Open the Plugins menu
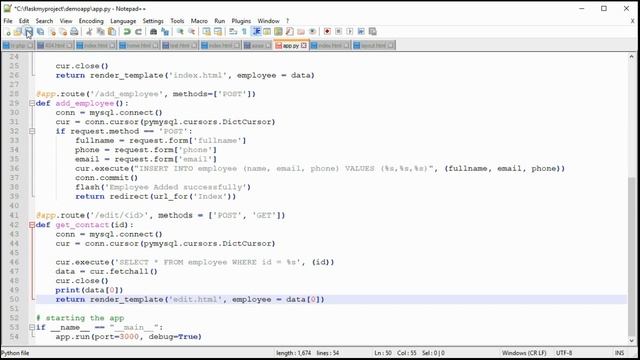This screenshot has width=640, height=360. click(x=241, y=21)
